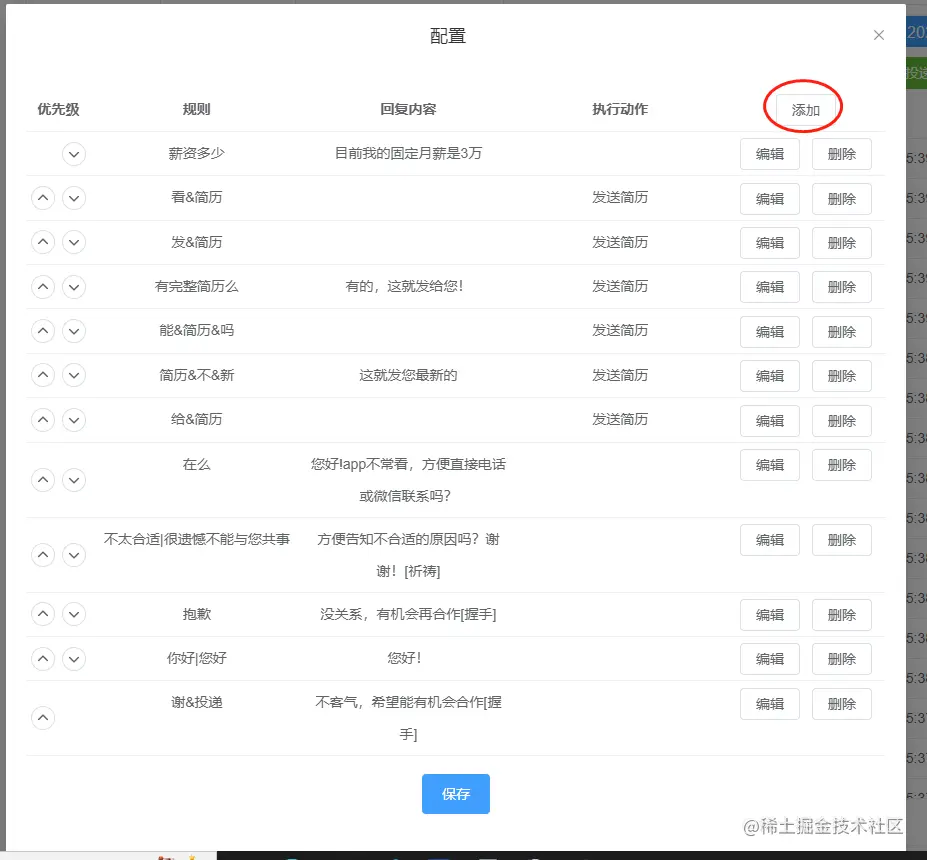
Task: Save the configuration with 保存
Action: (456, 794)
